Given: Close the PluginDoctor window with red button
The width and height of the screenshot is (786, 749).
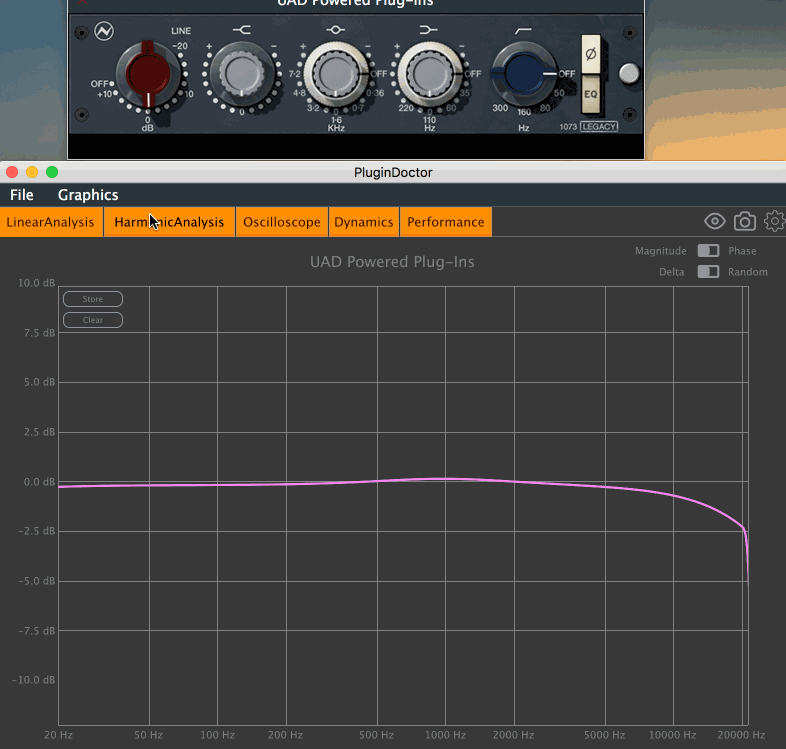Looking at the screenshot, I should tap(12, 172).
